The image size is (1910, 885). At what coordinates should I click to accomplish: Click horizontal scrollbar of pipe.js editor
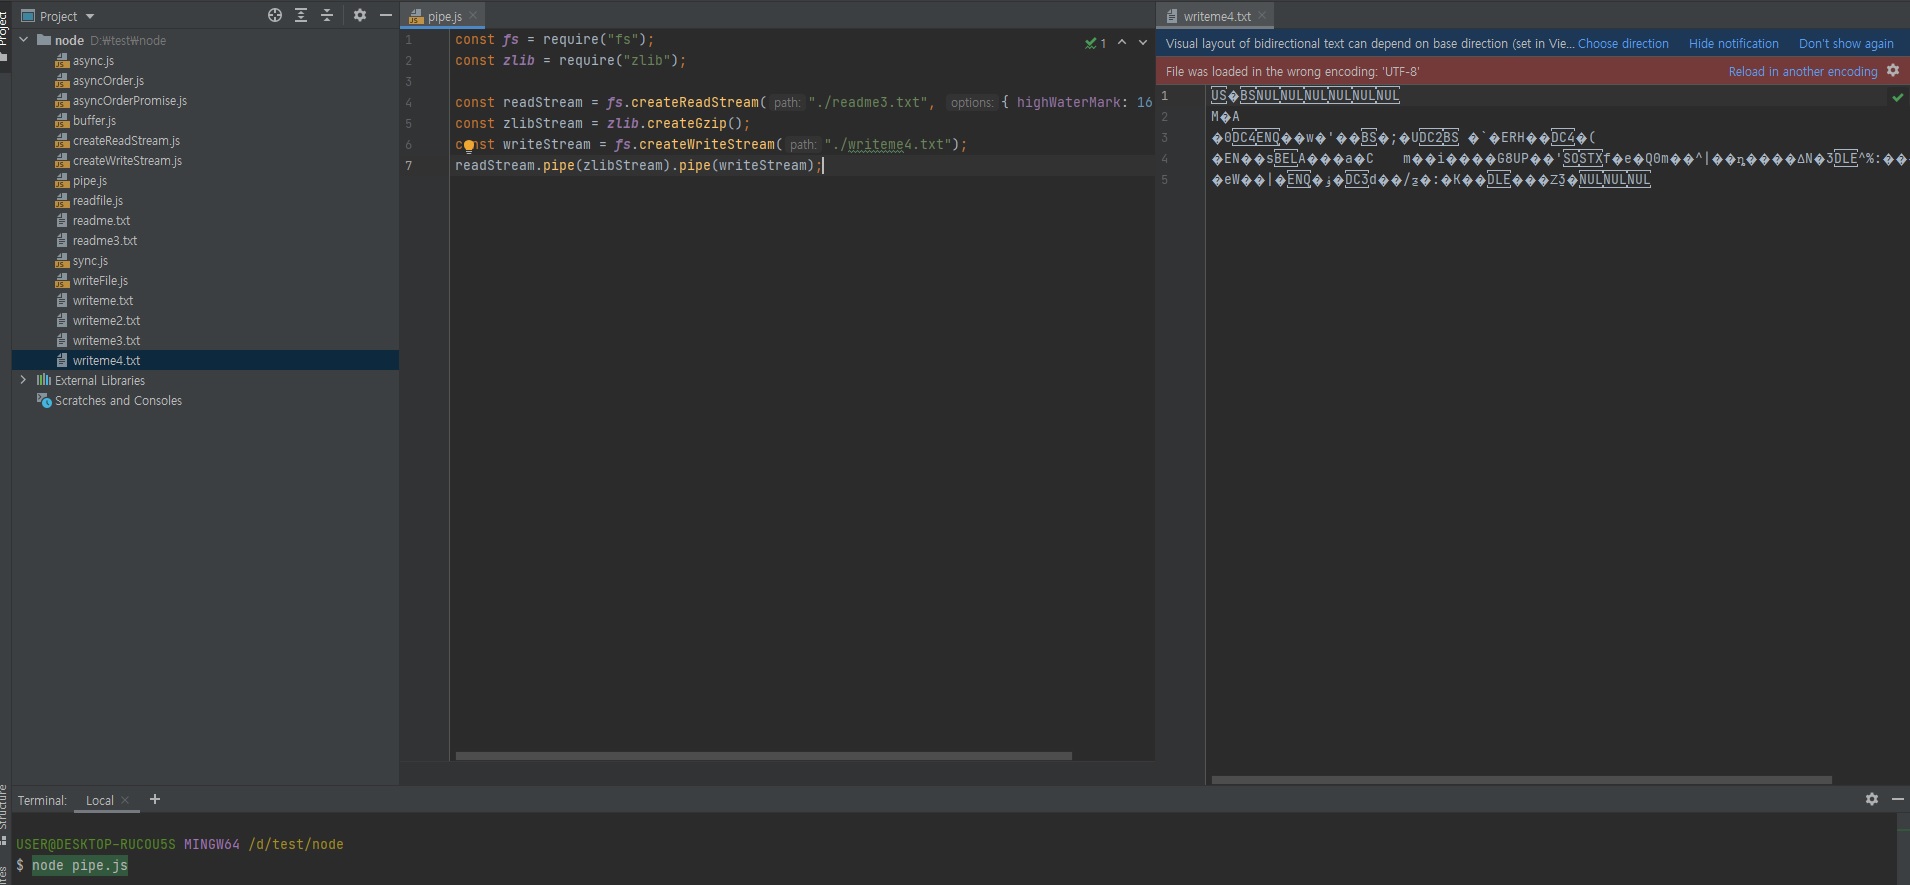[x=763, y=756]
